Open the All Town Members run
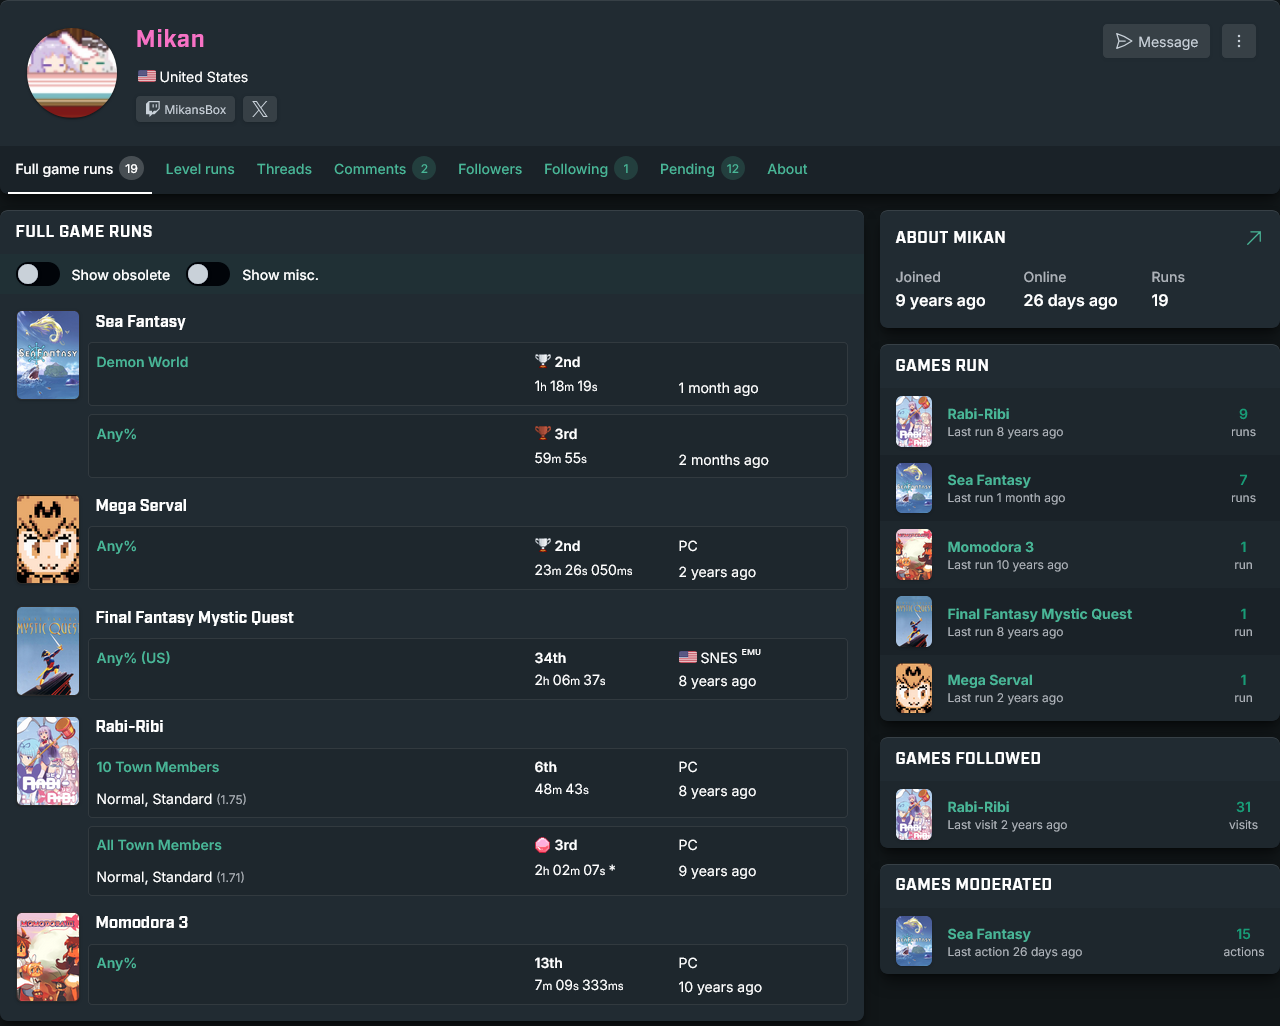 pos(159,845)
